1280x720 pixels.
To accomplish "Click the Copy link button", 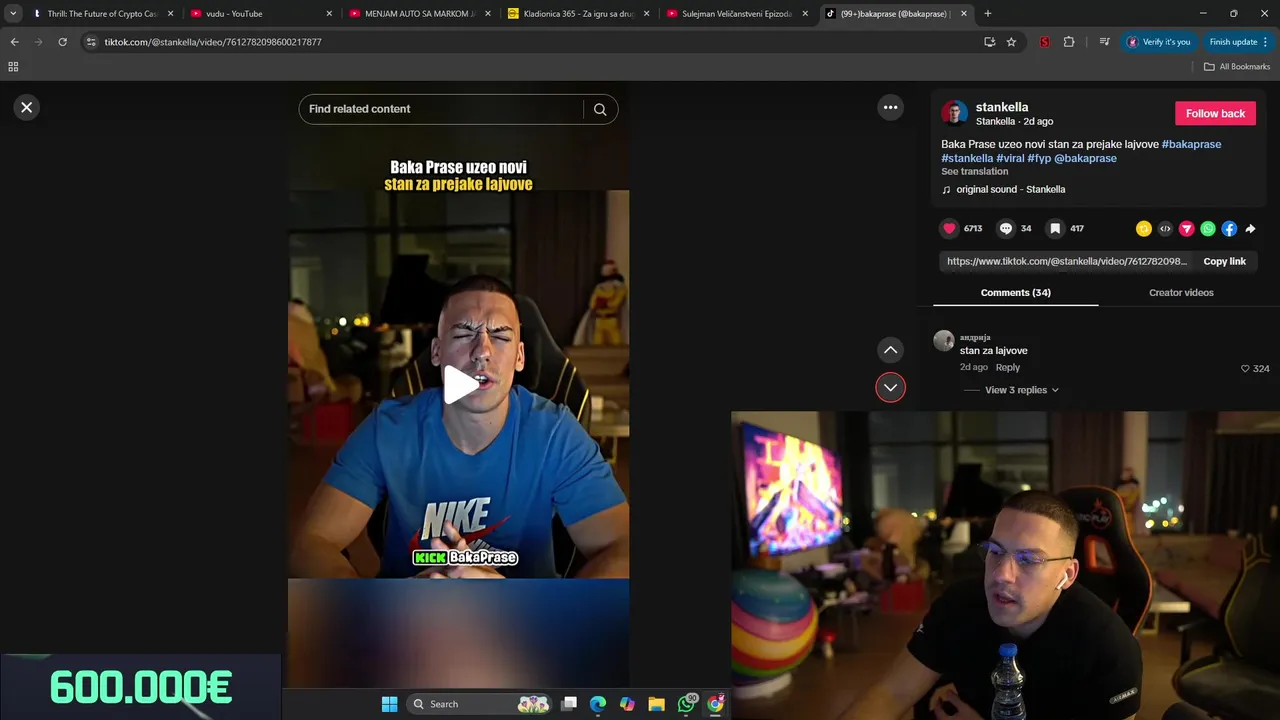I will pos(1224,261).
